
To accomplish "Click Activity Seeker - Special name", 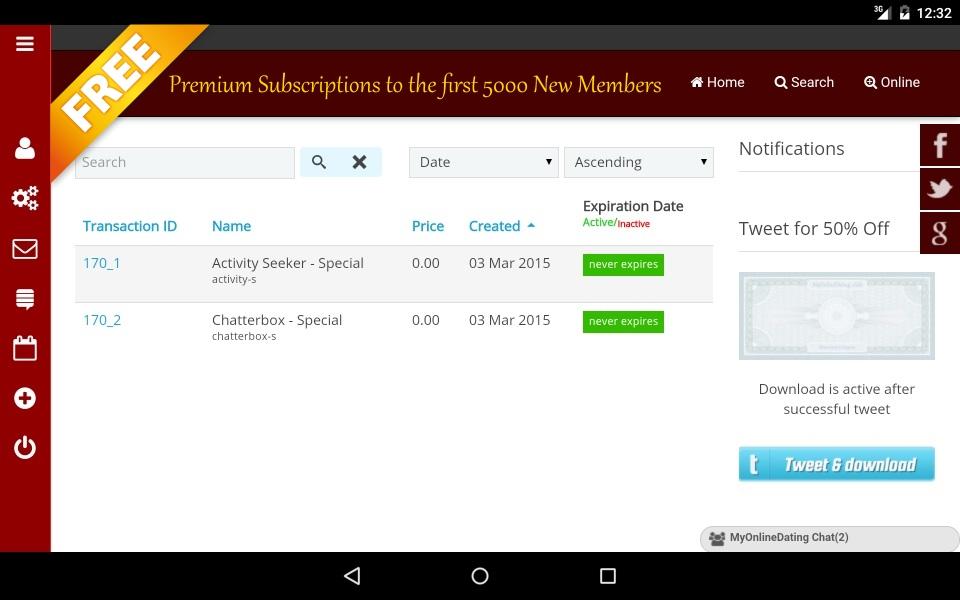I will pos(288,263).
